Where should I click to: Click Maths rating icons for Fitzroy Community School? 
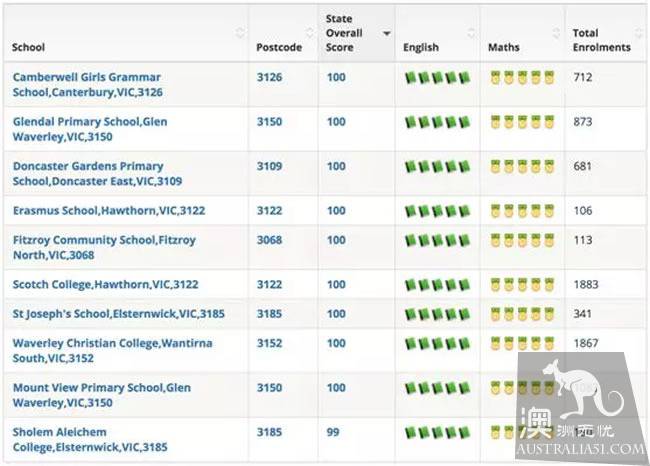pyautogui.click(x=522, y=240)
